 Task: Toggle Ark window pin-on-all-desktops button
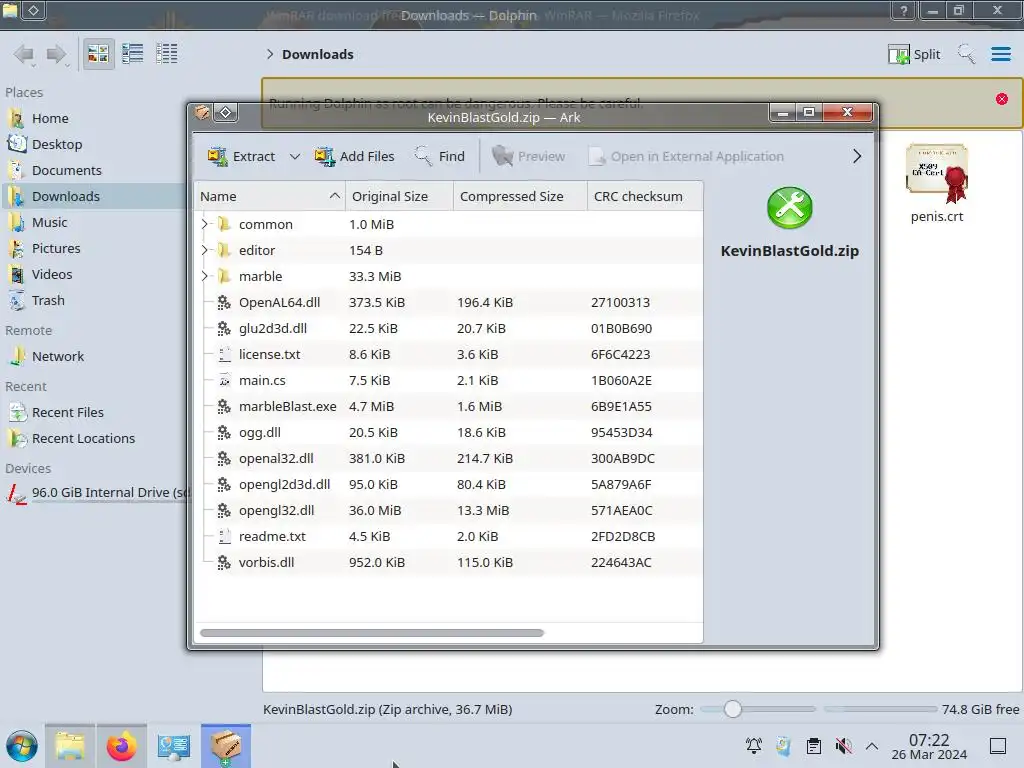coord(225,113)
